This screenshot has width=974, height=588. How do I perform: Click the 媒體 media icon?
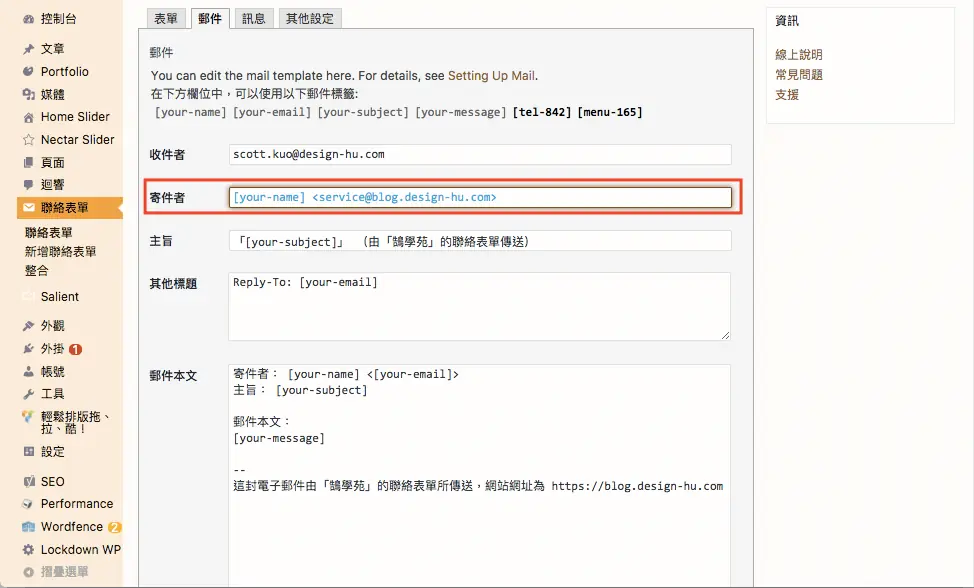[x=28, y=94]
